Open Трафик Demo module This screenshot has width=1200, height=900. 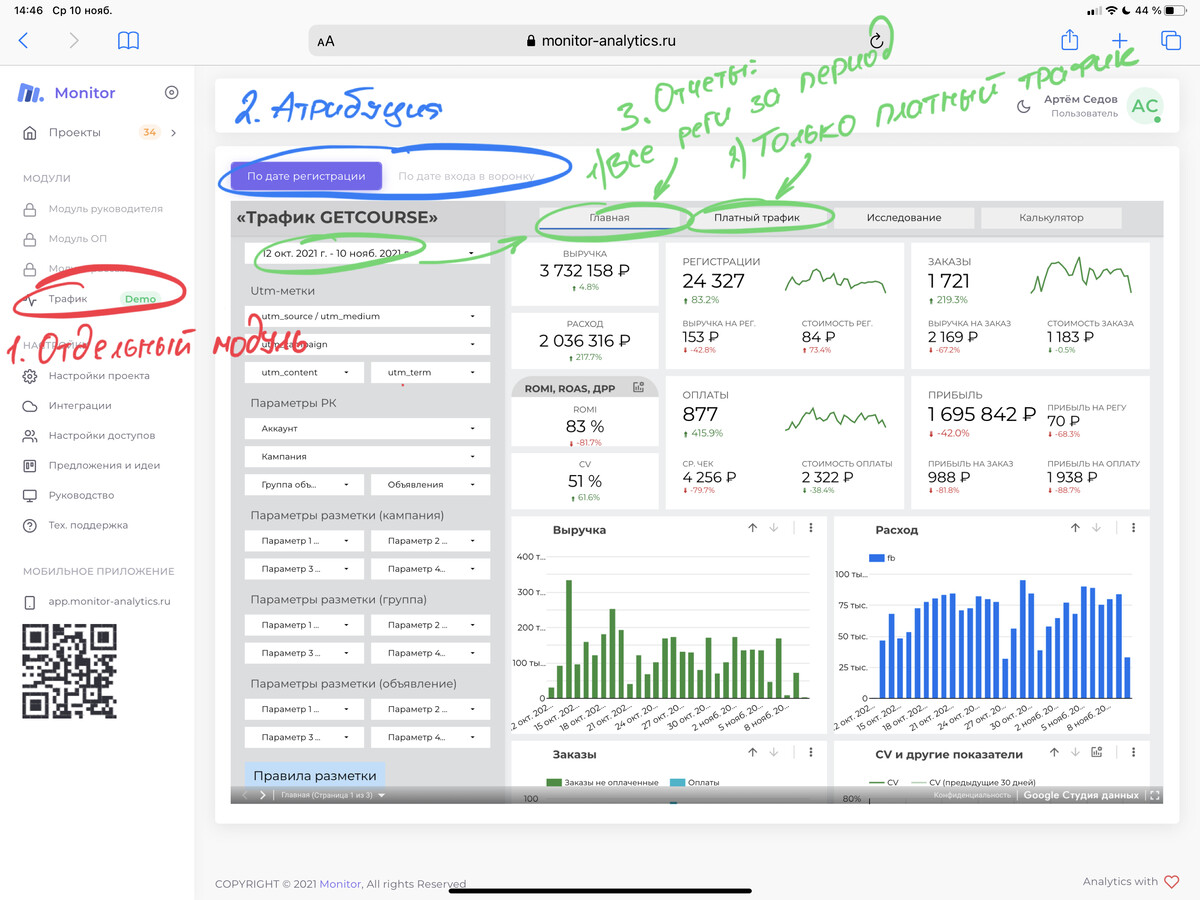tap(96, 298)
